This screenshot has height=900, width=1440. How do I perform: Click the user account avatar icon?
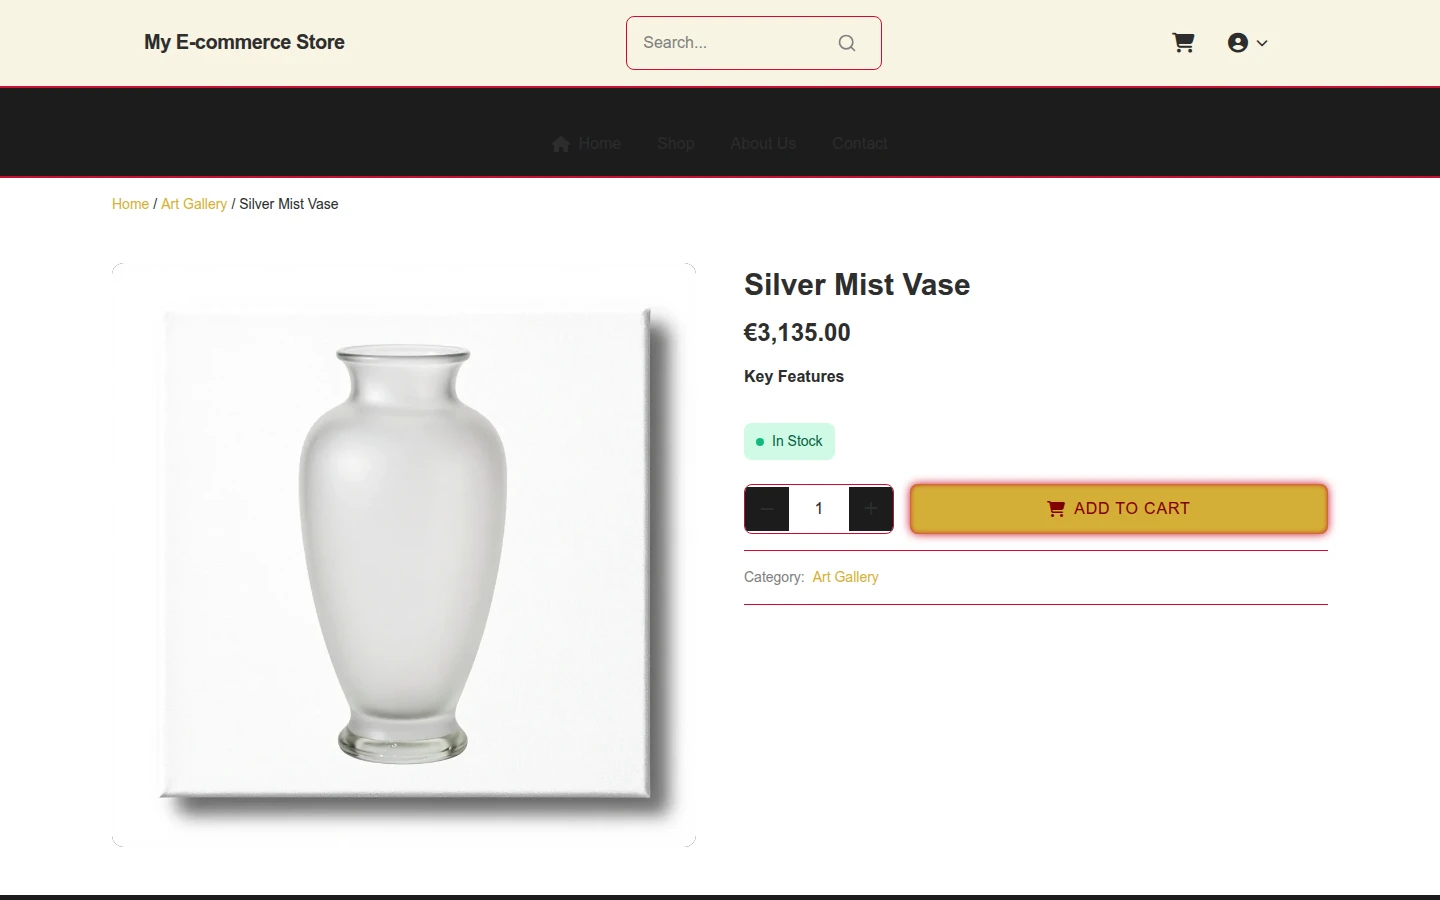tap(1238, 42)
